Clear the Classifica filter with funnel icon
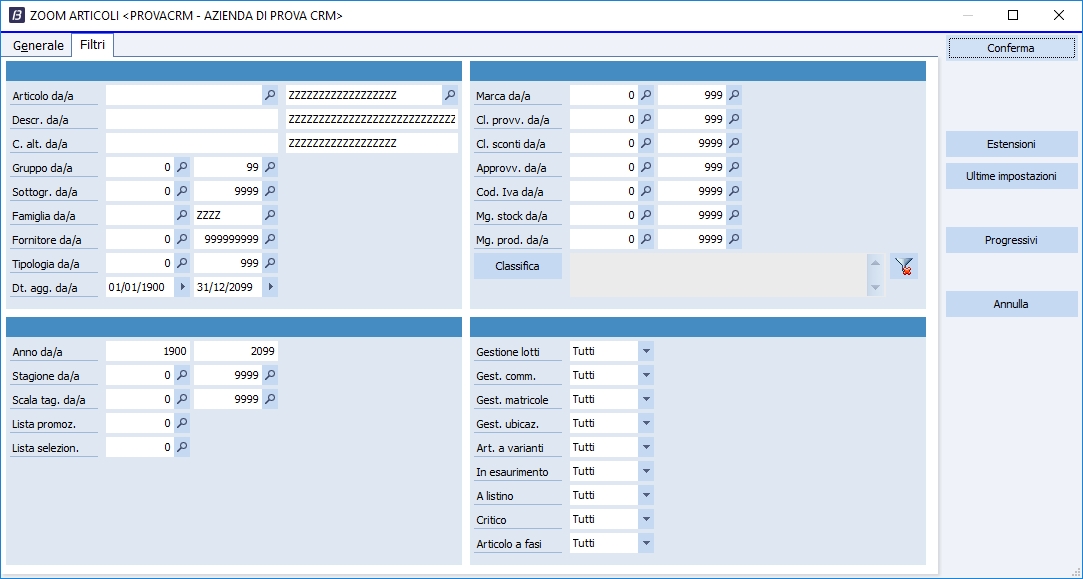Screen dimensions: 1083x579 click(903, 266)
